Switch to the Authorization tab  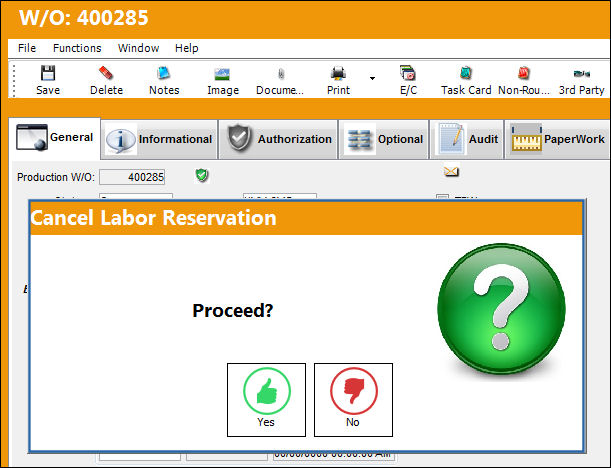[278, 139]
